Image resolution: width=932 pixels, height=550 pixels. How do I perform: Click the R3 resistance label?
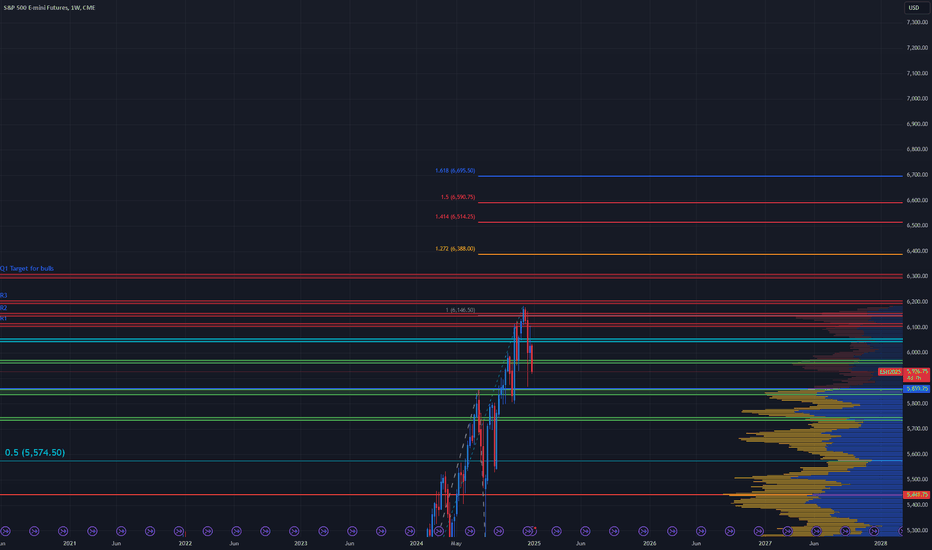pyautogui.click(x=4, y=296)
